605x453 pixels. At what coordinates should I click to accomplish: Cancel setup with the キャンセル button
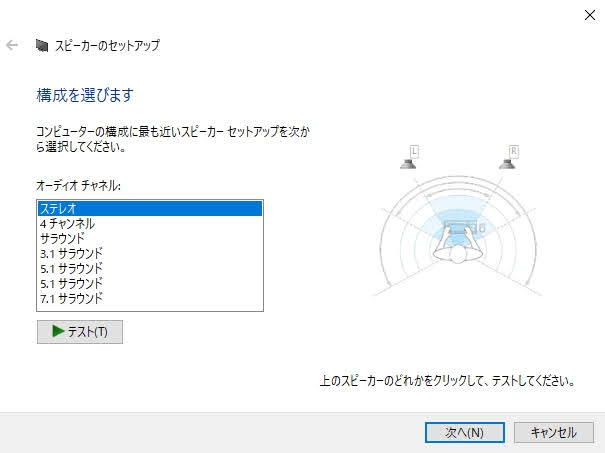pyautogui.click(x=553, y=432)
